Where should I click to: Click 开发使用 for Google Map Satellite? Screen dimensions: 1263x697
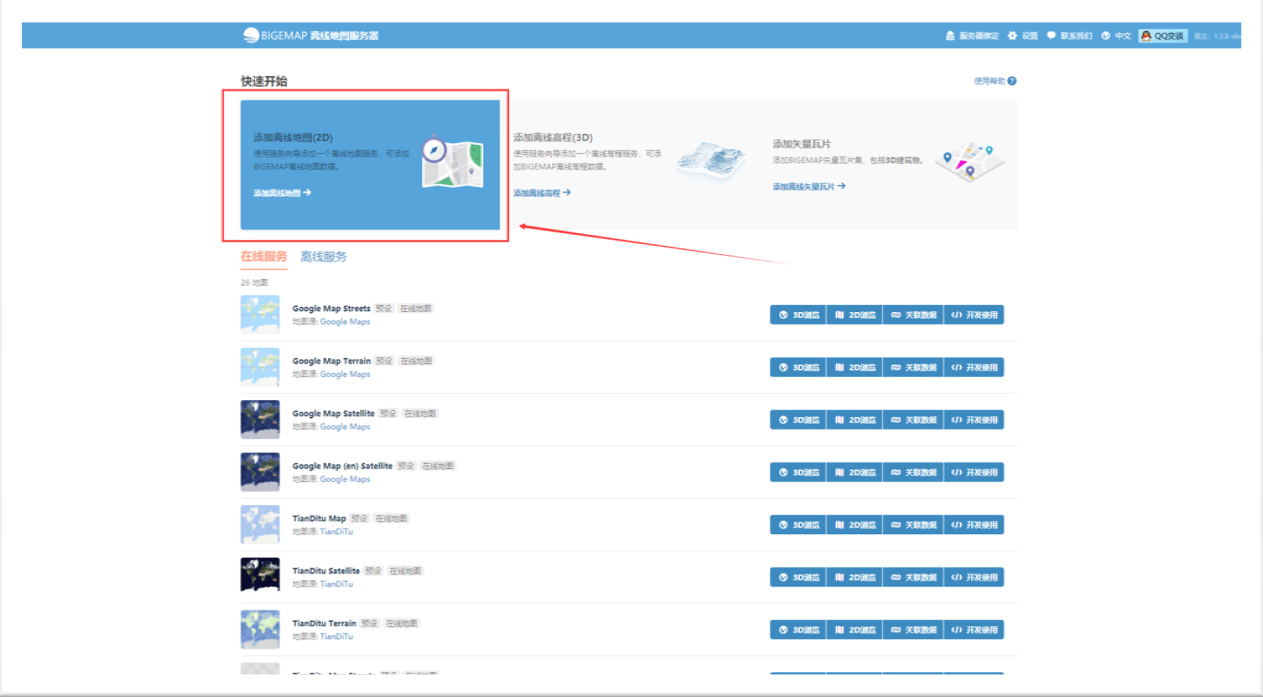tap(974, 420)
